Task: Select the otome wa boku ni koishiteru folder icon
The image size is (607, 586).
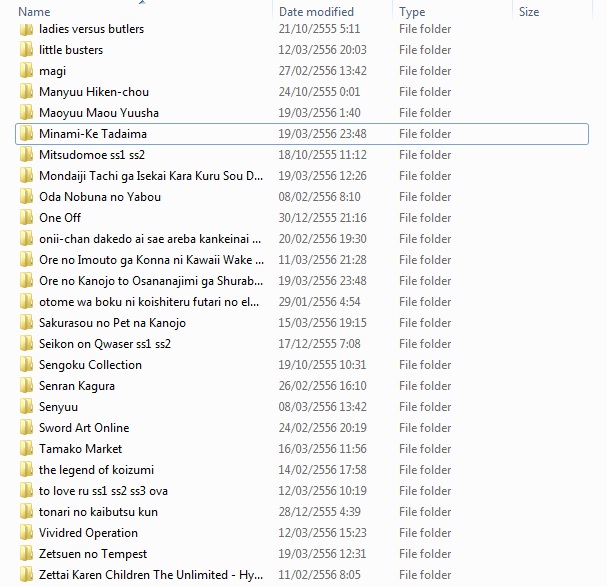Action: (26, 302)
